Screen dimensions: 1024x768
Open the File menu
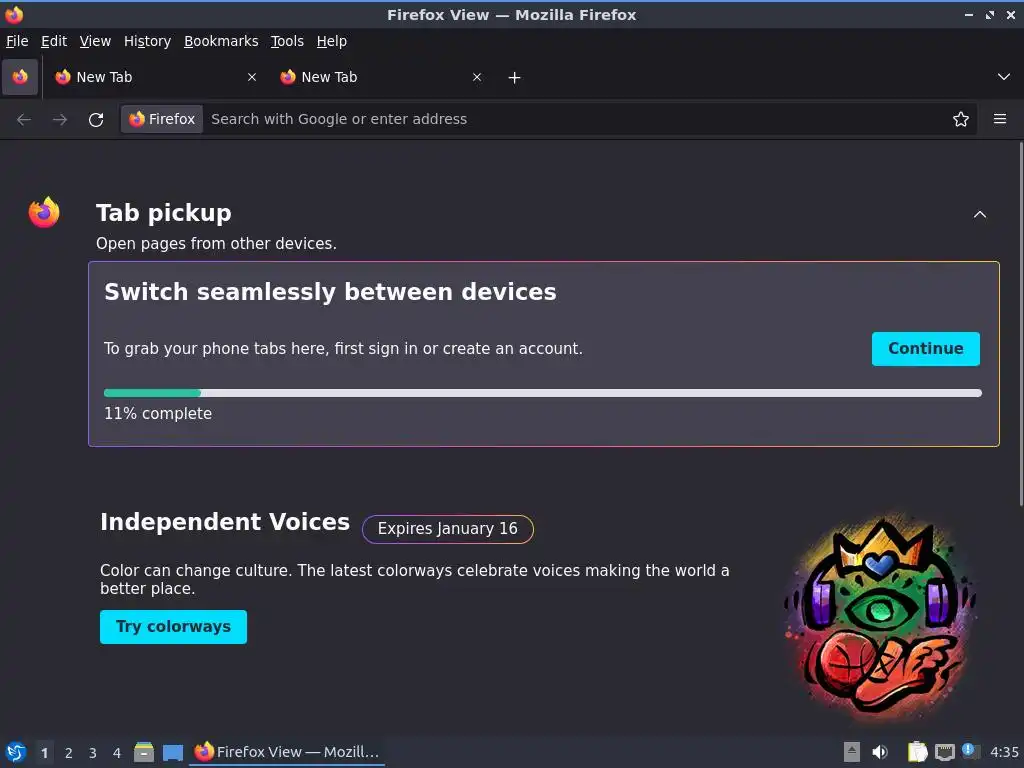coord(17,41)
